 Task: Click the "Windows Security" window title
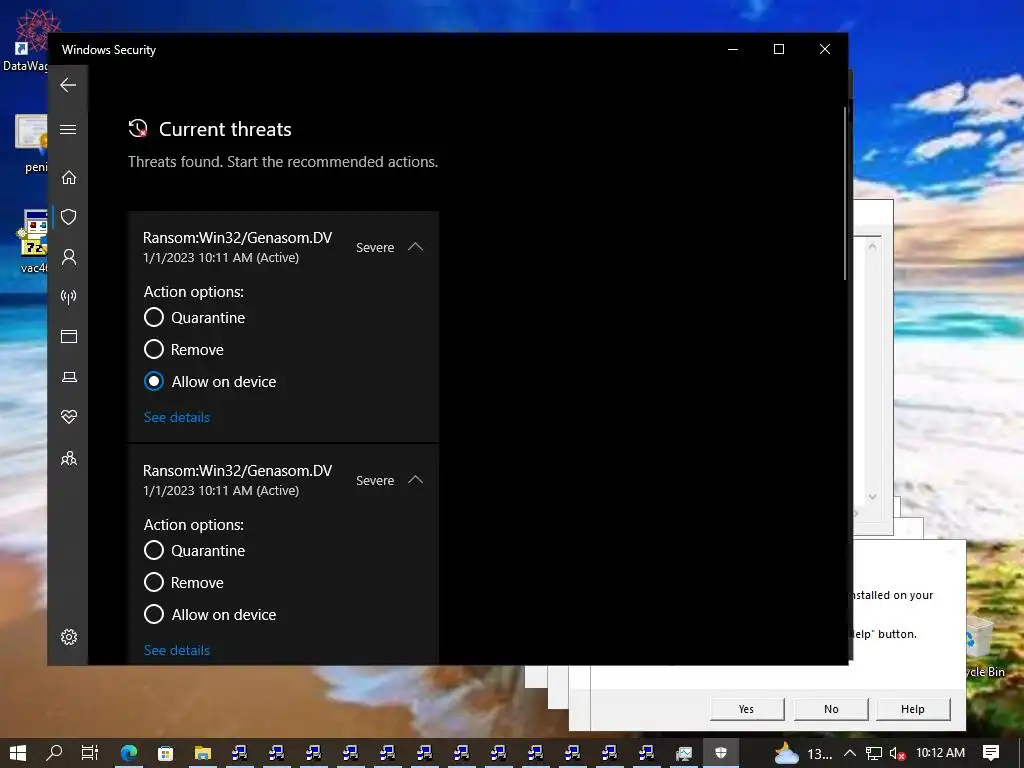[108, 50]
